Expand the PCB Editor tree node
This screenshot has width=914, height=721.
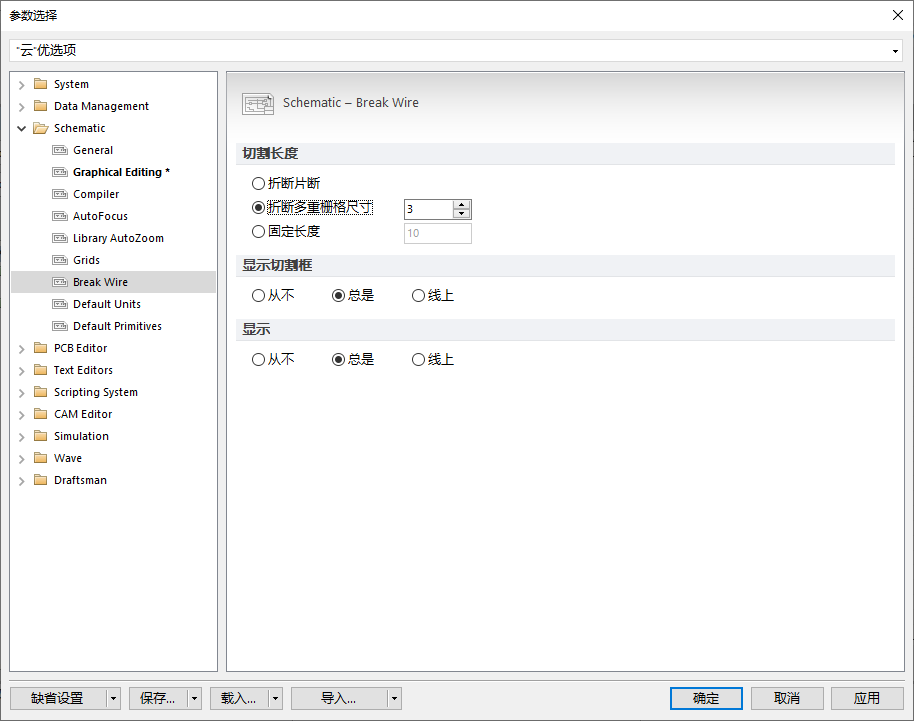coord(21,347)
